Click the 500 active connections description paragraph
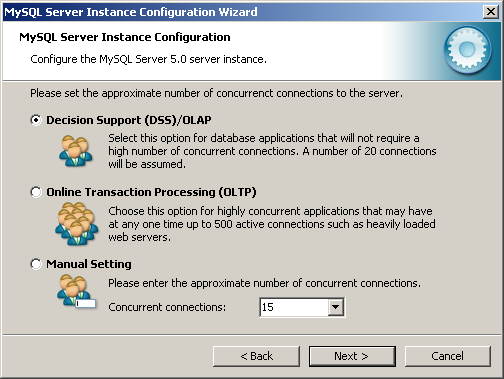 click(x=272, y=224)
